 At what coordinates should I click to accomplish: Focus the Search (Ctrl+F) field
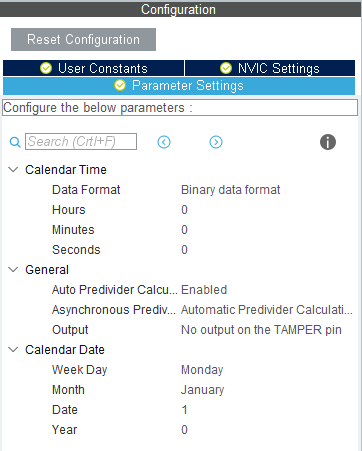pyautogui.click(x=81, y=142)
